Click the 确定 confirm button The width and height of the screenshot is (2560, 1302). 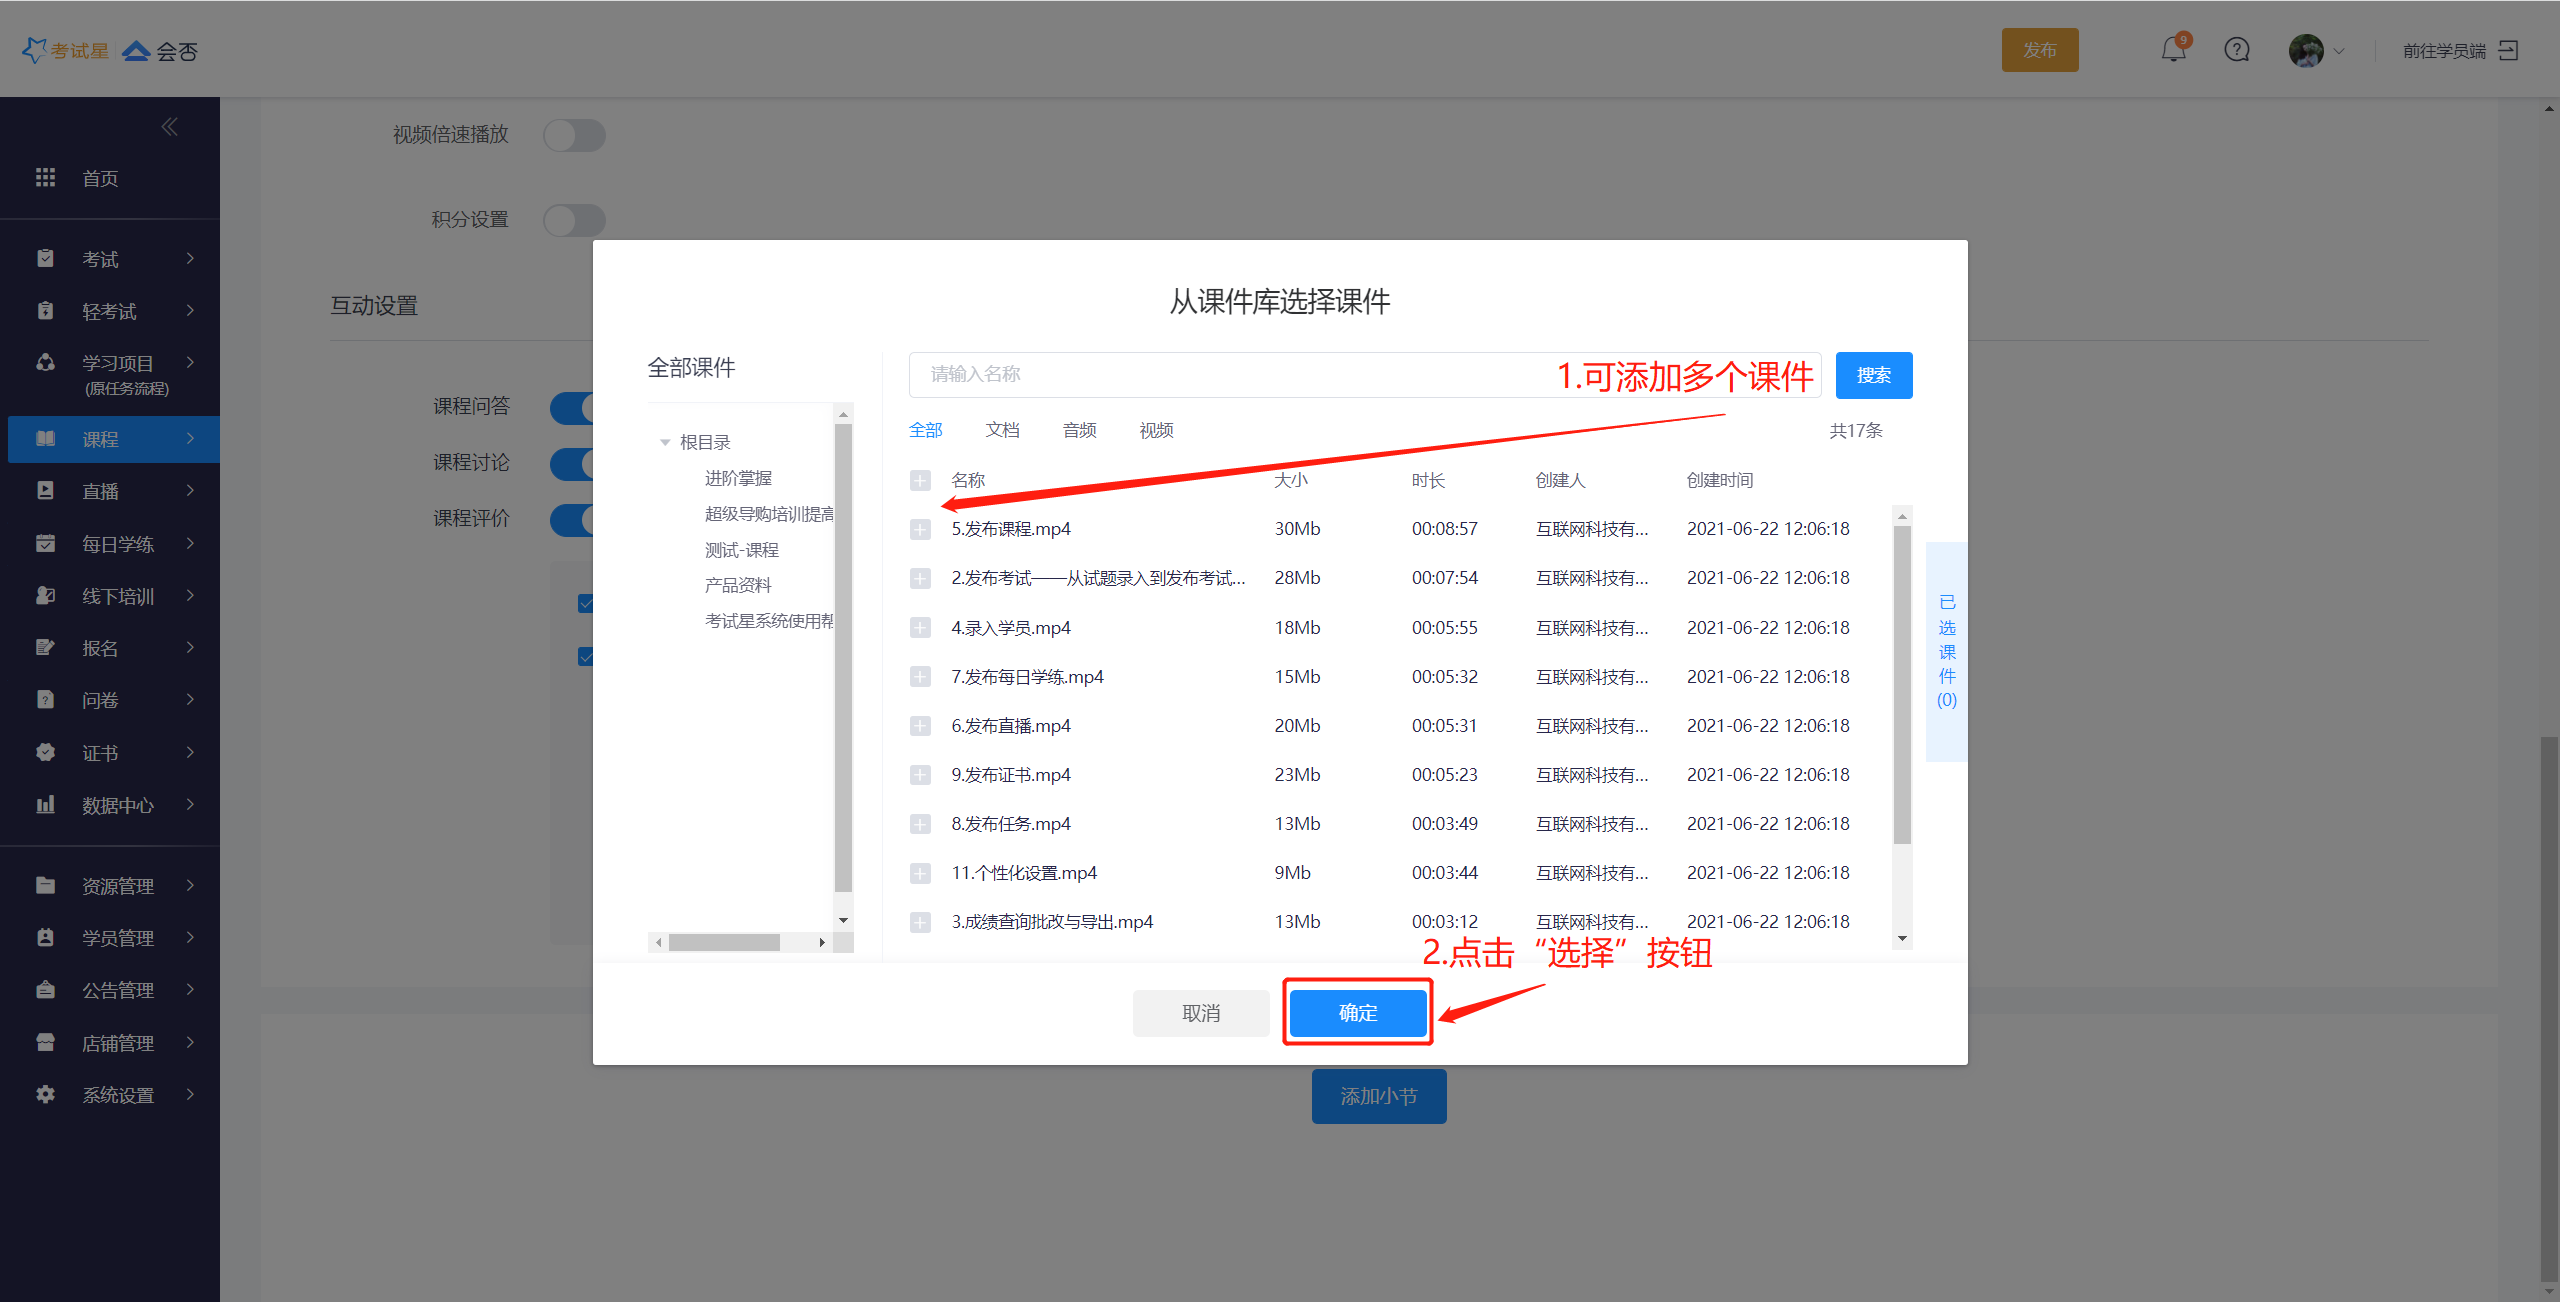click(x=1357, y=1013)
